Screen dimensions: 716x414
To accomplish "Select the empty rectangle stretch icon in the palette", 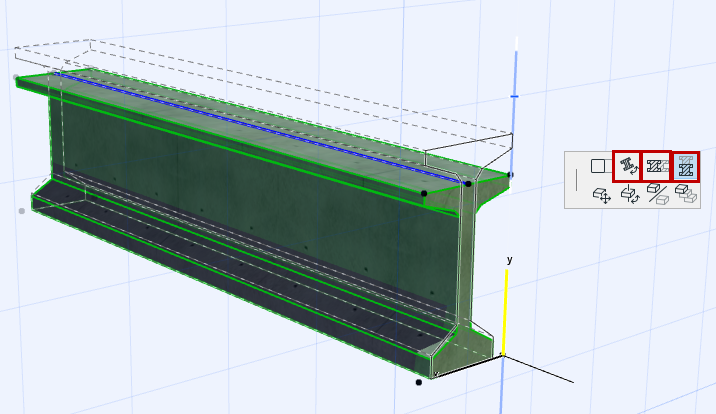I will click(598, 166).
